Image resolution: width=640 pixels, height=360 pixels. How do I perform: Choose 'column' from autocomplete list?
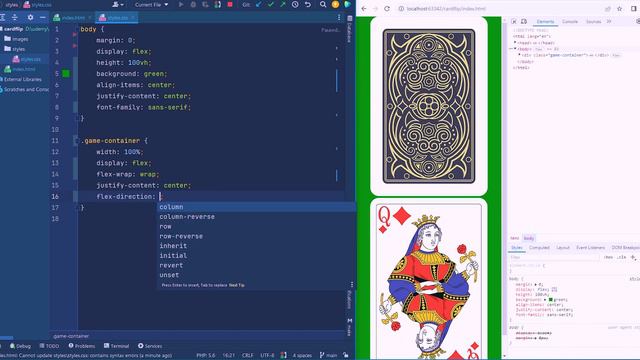click(x=257, y=207)
